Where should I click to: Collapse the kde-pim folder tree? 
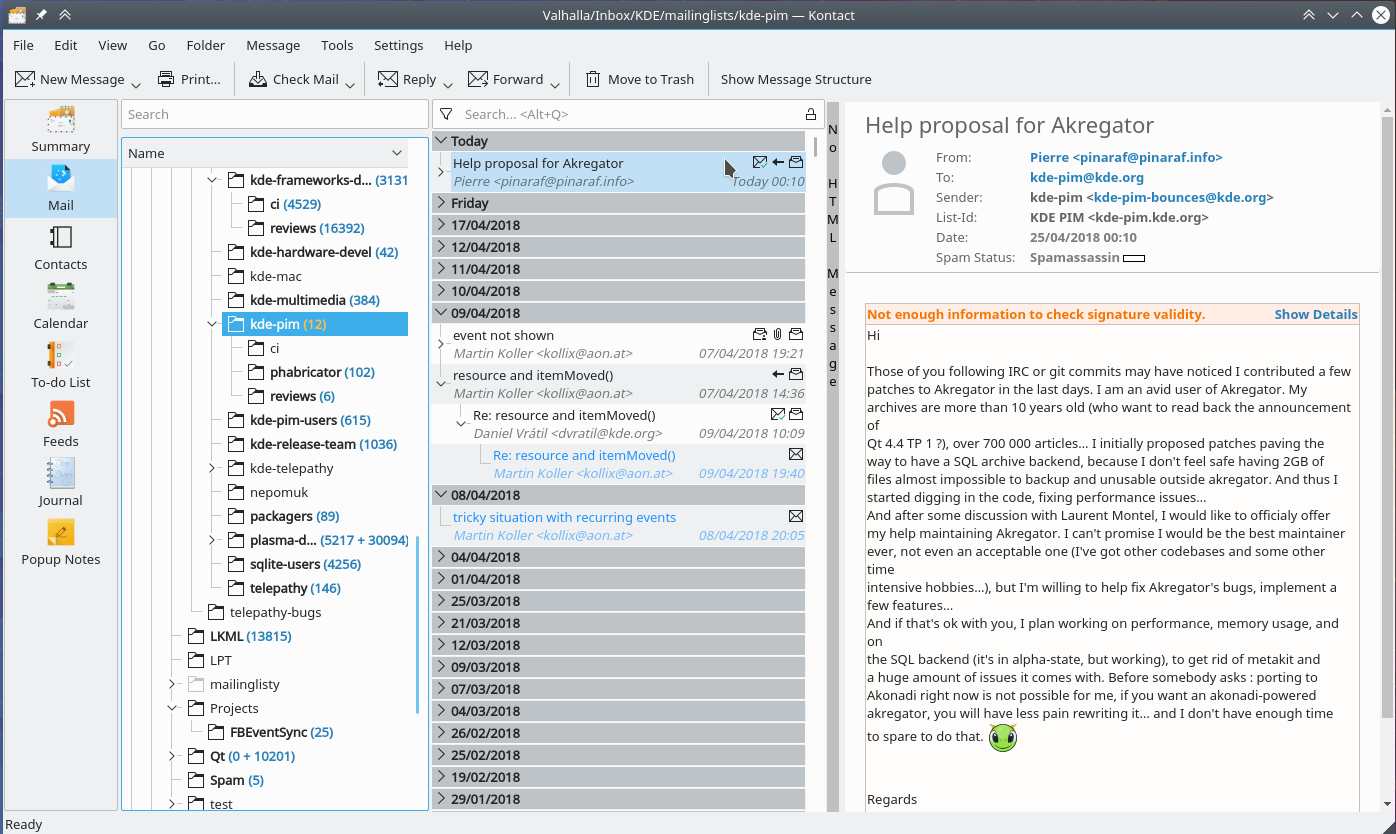coord(212,324)
